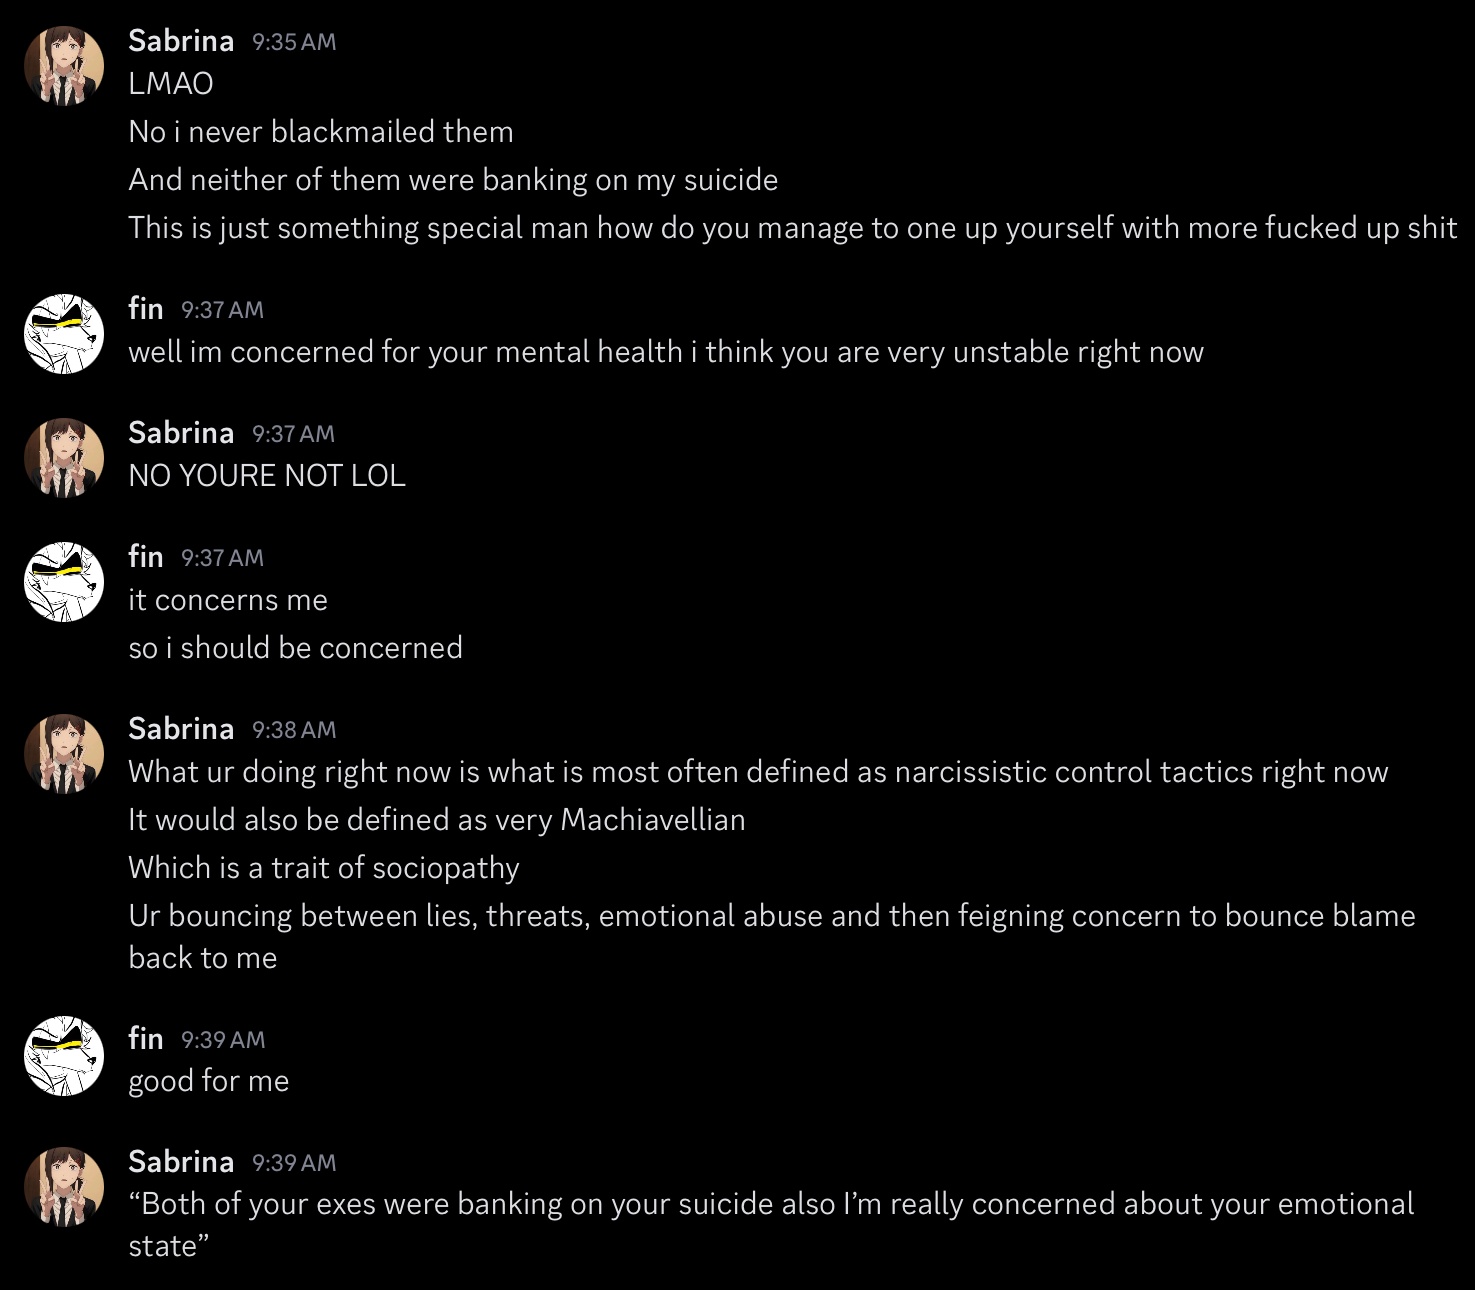
Task: Select fin's avatar next to 'it concerns me'
Action: (x=64, y=582)
